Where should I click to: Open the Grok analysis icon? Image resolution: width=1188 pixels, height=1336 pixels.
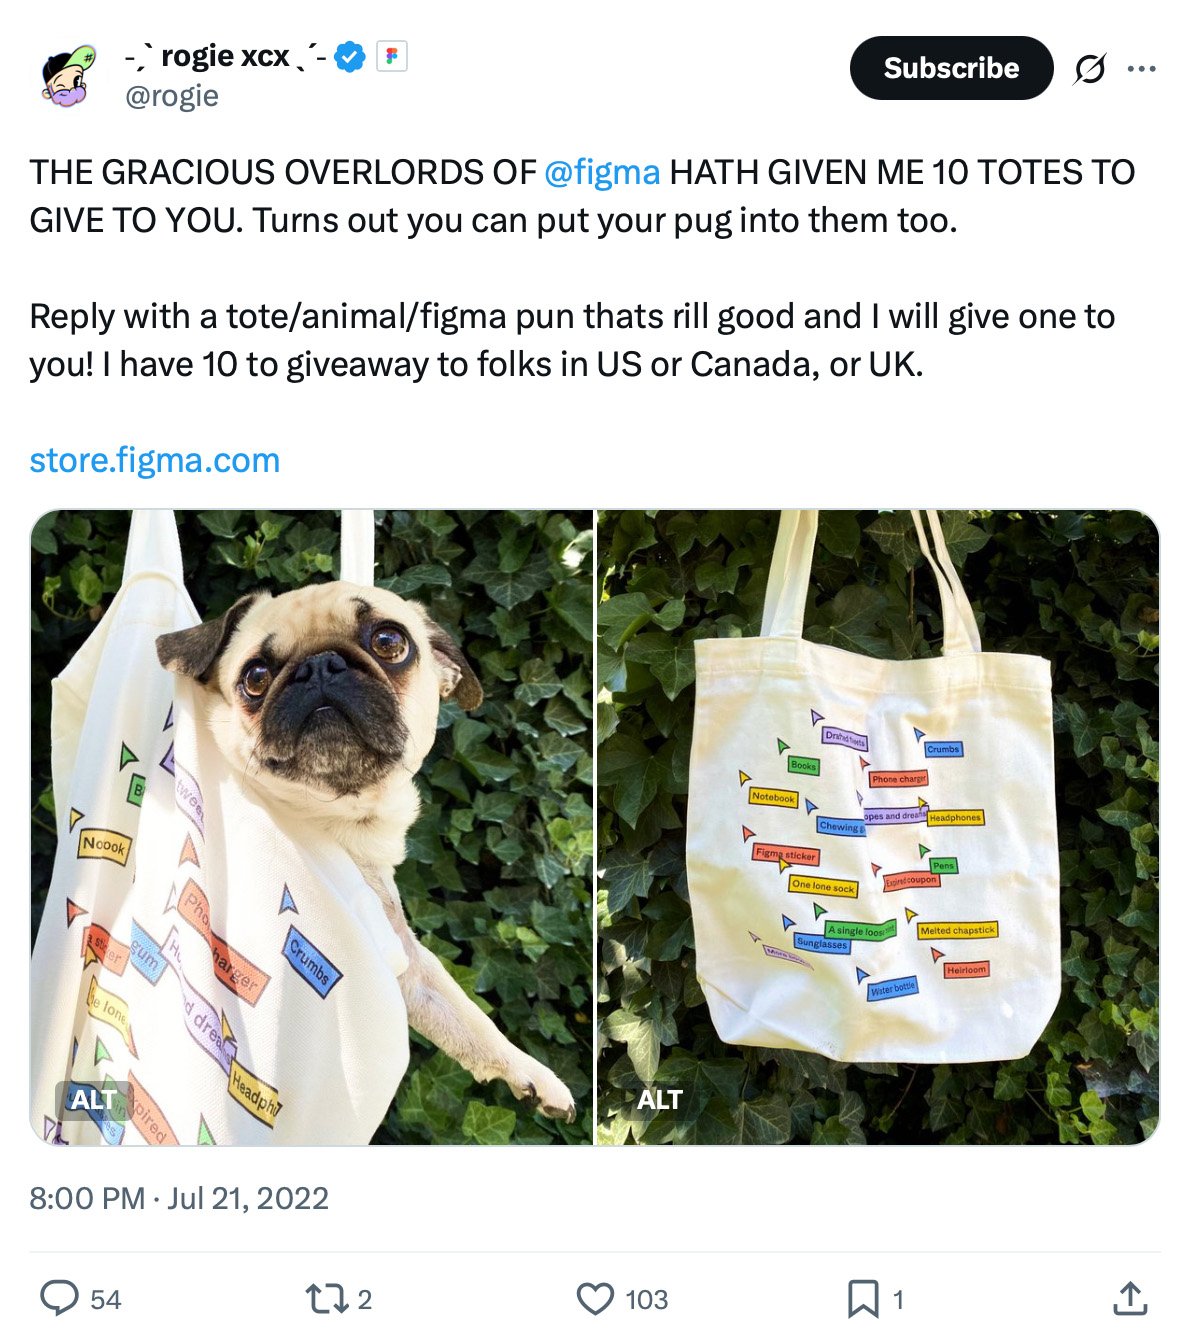click(x=1090, y=68)
